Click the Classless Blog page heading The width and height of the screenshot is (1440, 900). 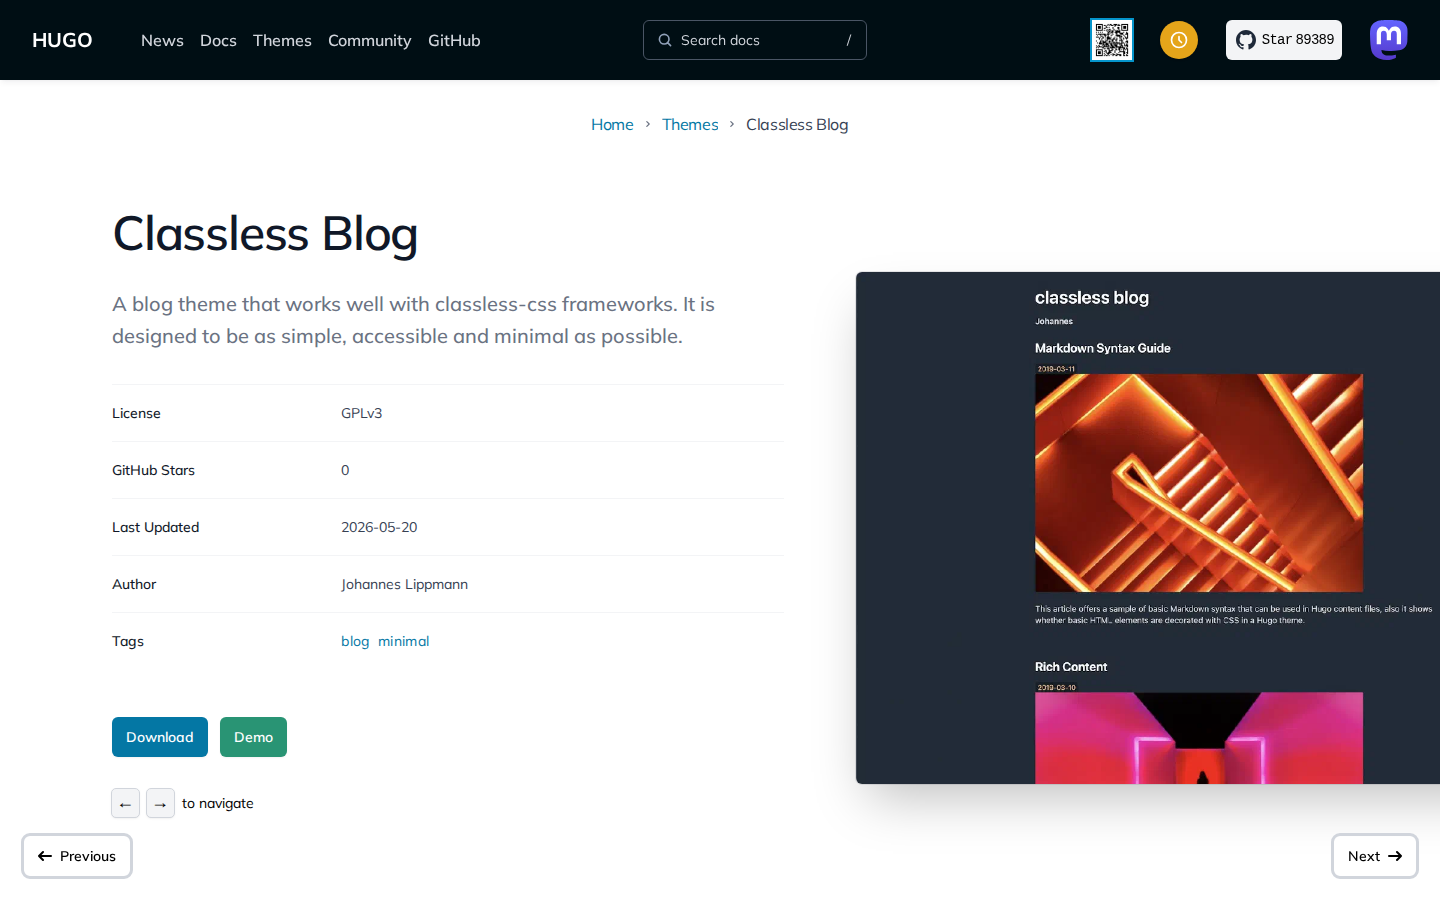pyautogui.click(x=265, y=234)
